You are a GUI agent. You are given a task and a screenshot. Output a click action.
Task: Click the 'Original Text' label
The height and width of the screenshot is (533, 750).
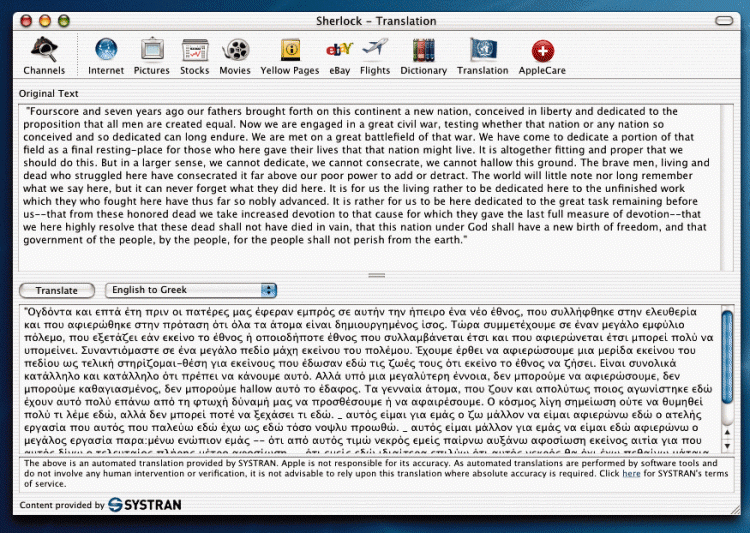click(x=48, y=93)
